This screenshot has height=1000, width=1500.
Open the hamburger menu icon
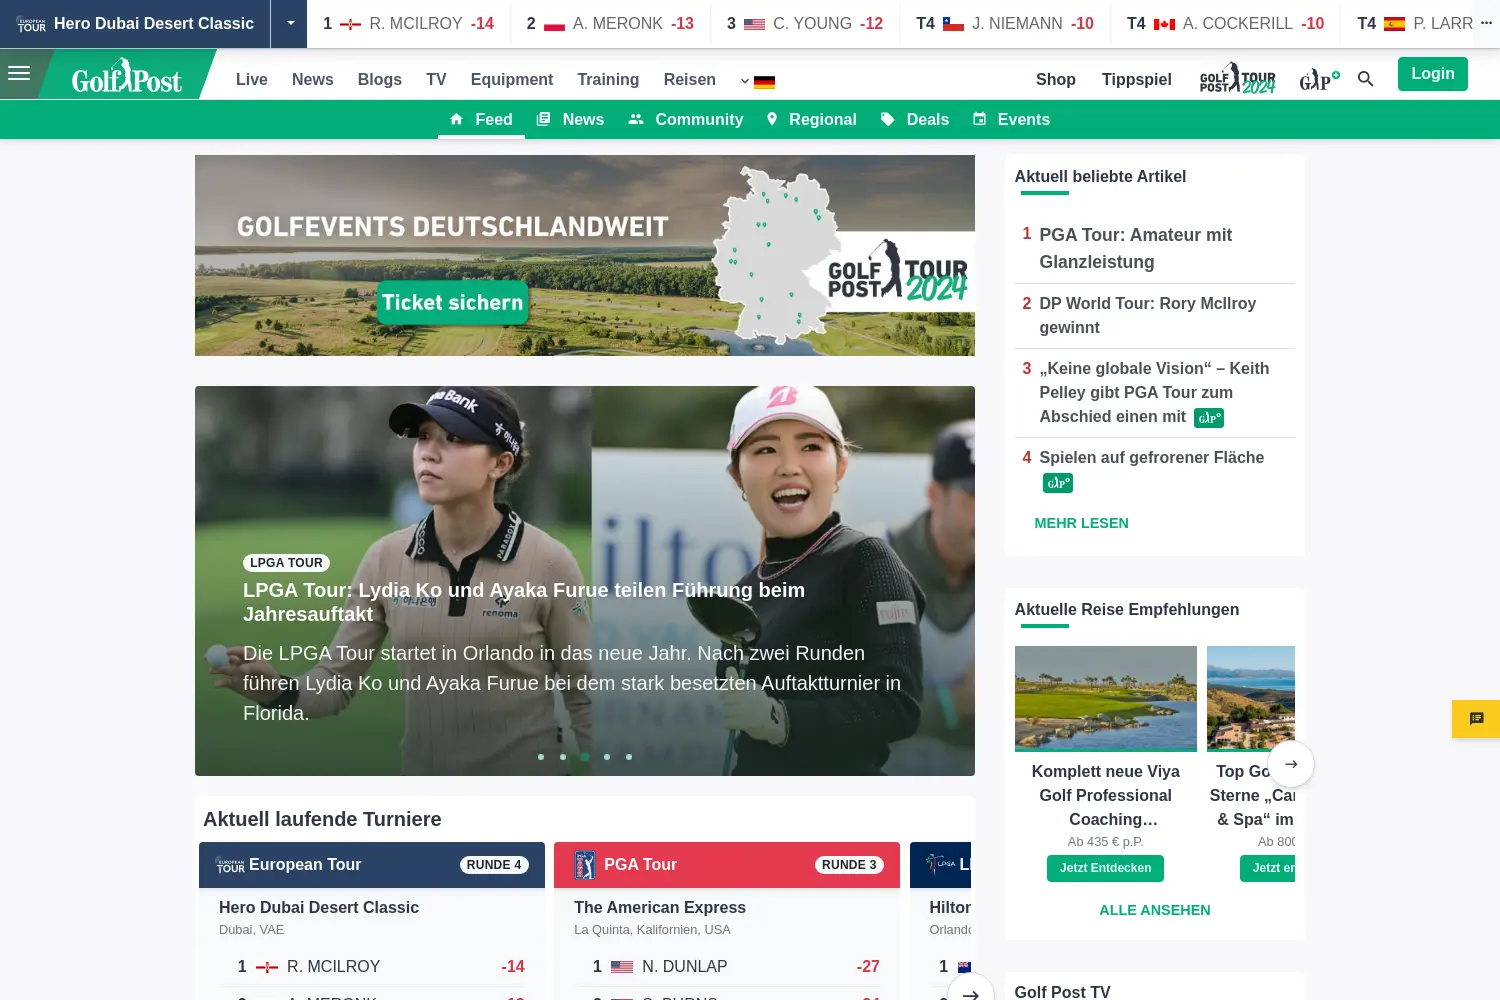click(x=19, y=73)
